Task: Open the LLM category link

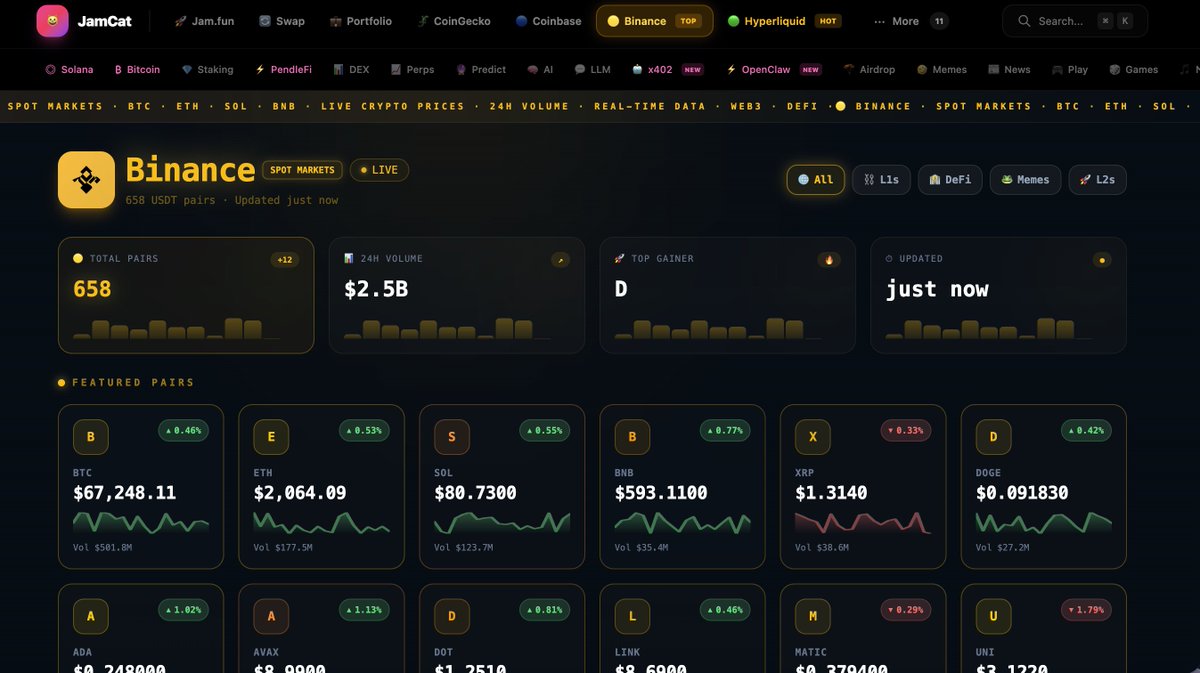Action: click(592, 70)
